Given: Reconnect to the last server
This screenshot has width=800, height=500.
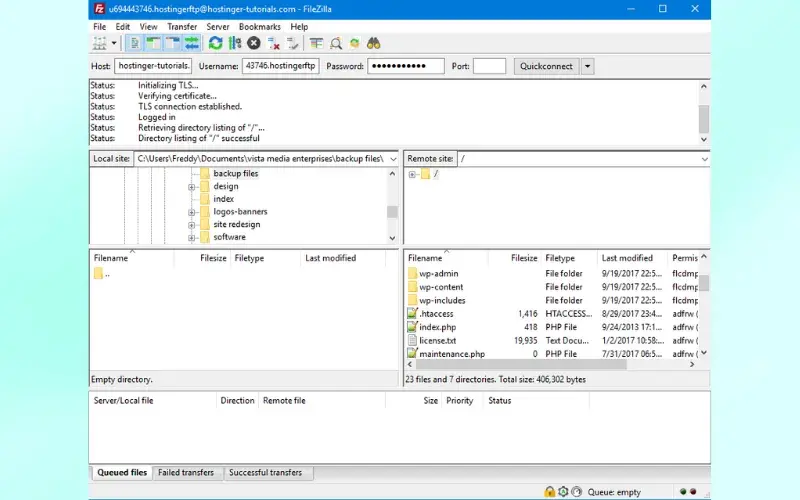Looking at the screenshot, I should click(292, 43).
